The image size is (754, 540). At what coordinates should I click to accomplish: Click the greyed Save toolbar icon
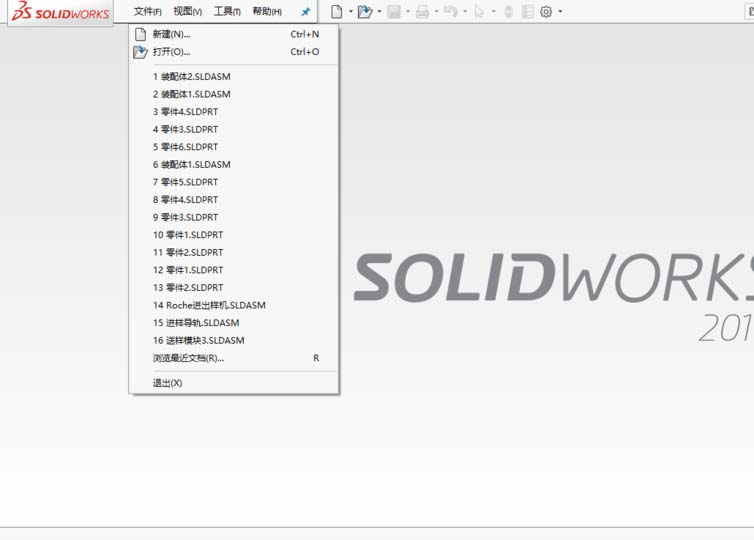[394, 12]
